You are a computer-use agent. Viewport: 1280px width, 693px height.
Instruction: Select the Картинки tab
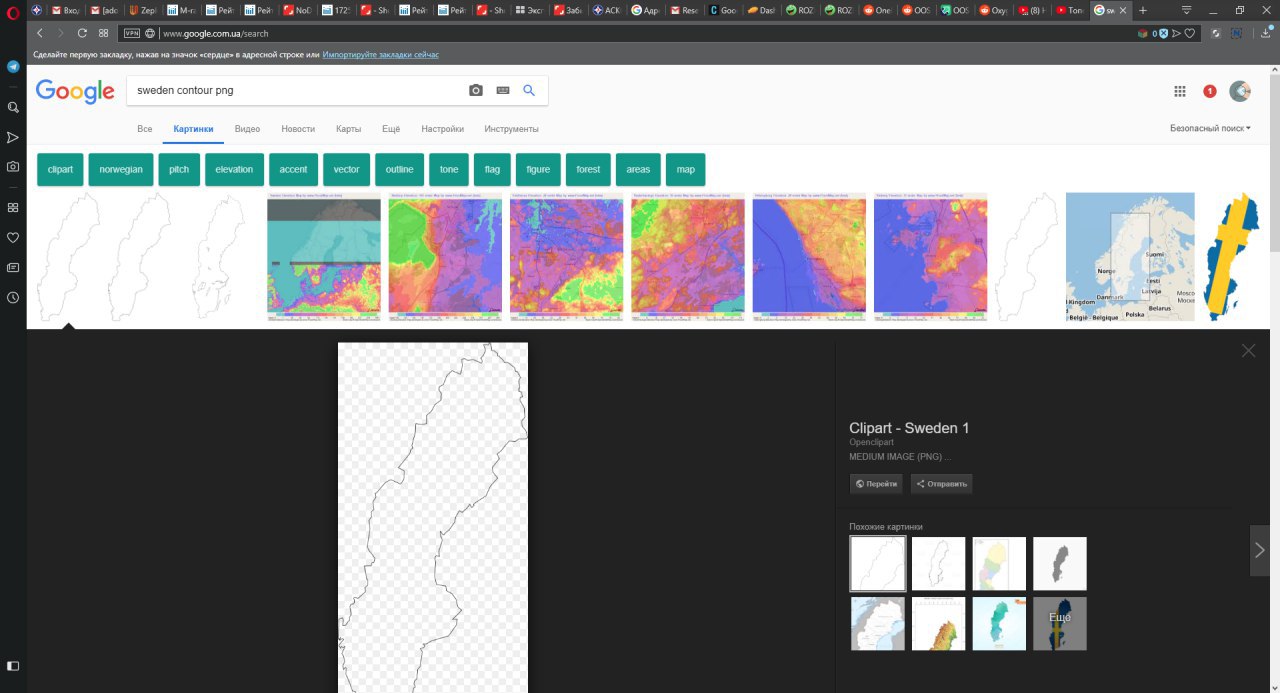click(x=193, y=129)
